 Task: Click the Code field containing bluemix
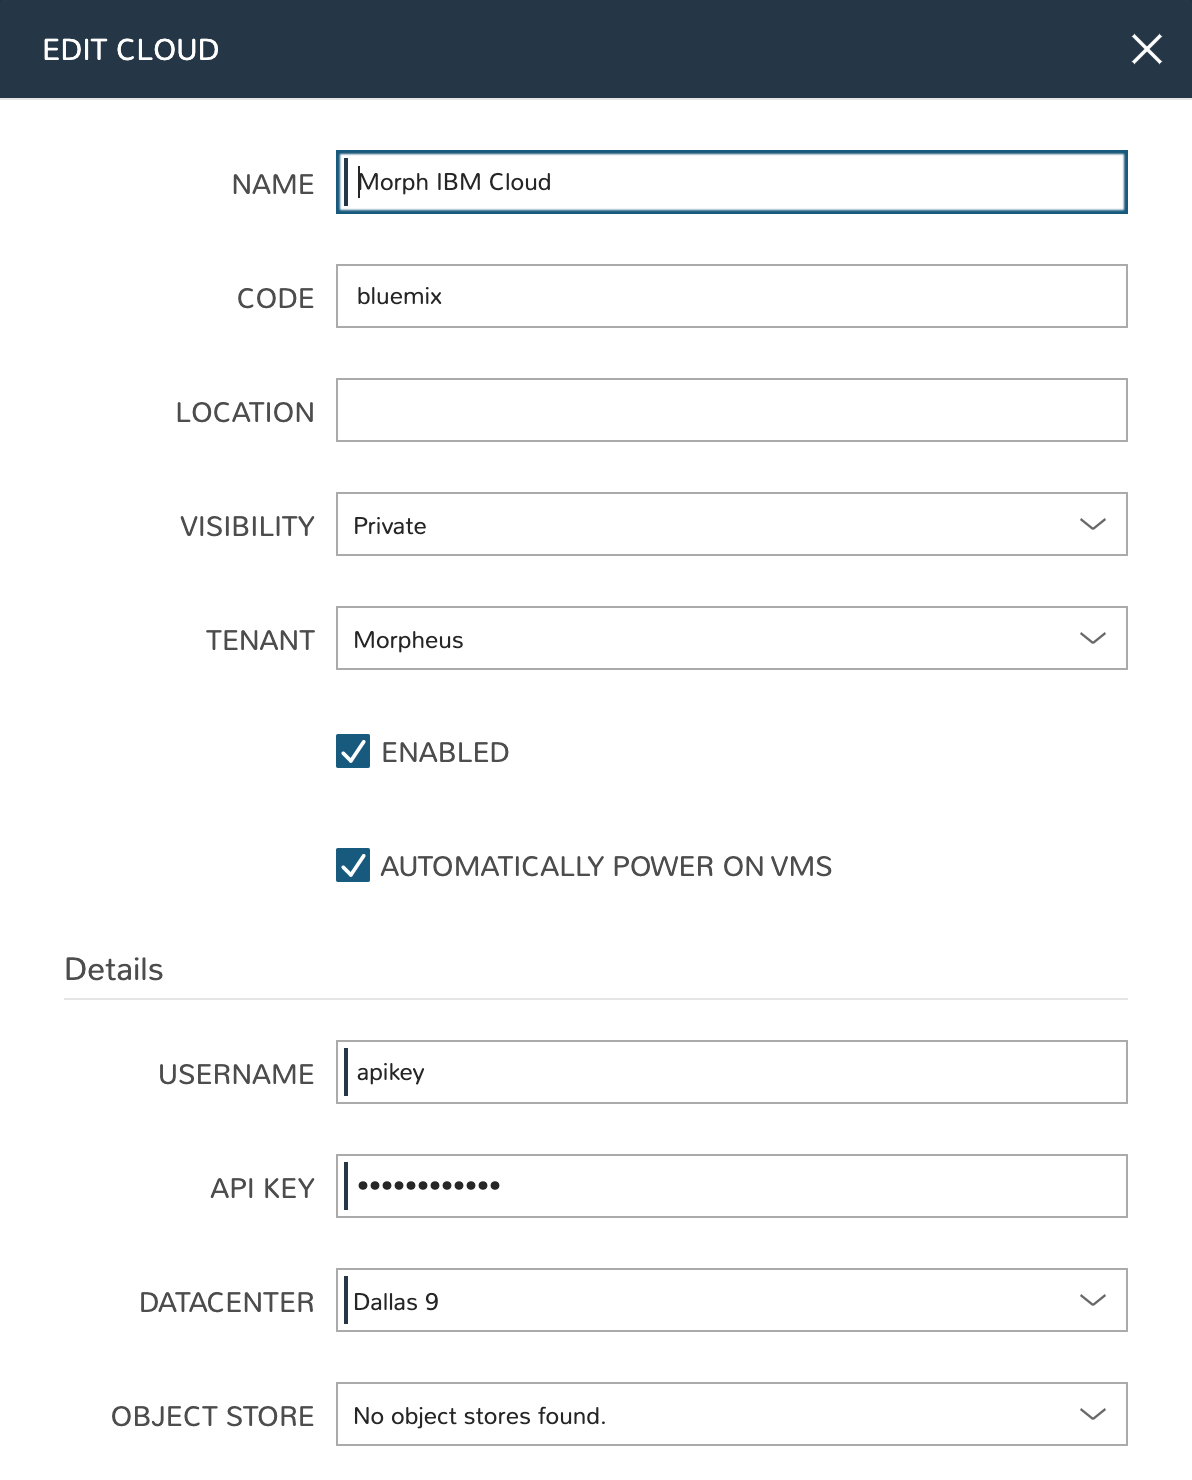coord(730,296)
